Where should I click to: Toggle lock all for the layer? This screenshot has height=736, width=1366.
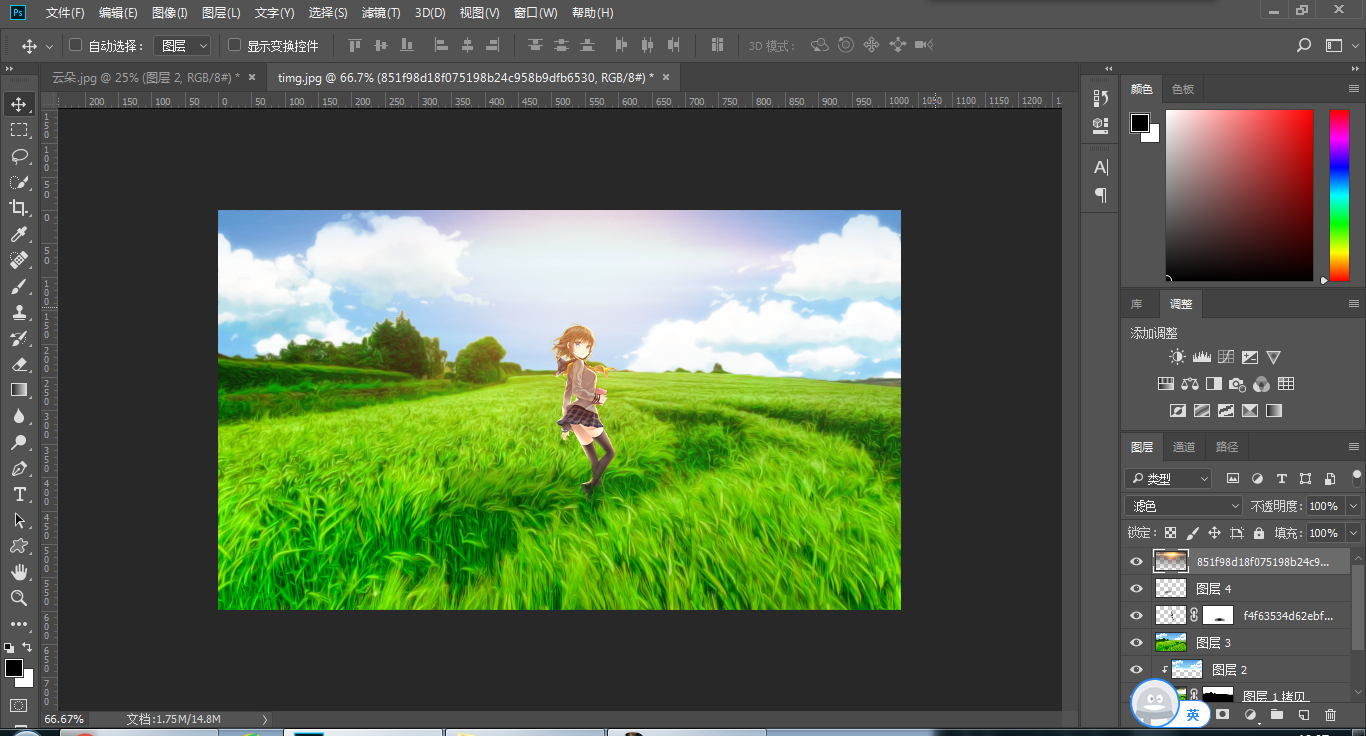click(x=1259, y=533)
